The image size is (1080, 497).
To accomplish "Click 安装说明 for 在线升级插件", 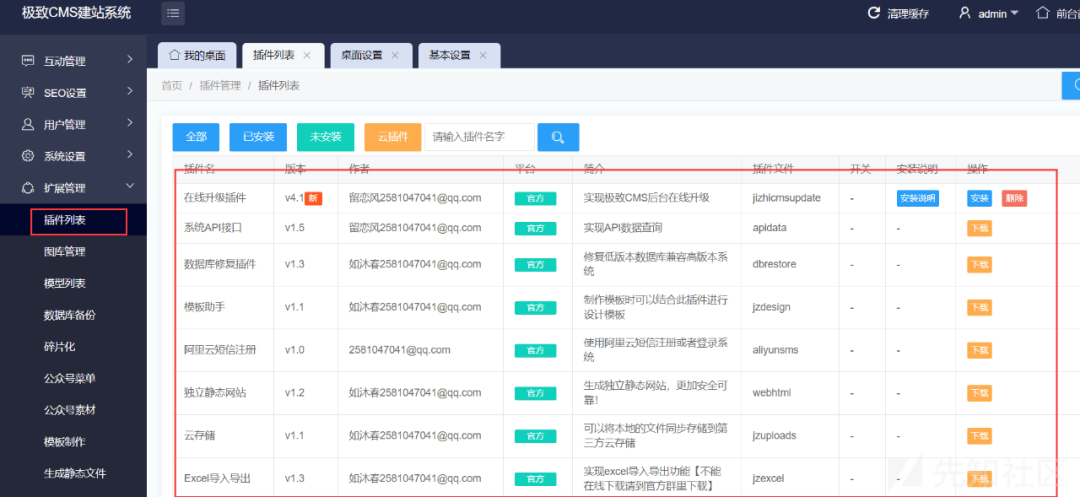I will (917, 198).
